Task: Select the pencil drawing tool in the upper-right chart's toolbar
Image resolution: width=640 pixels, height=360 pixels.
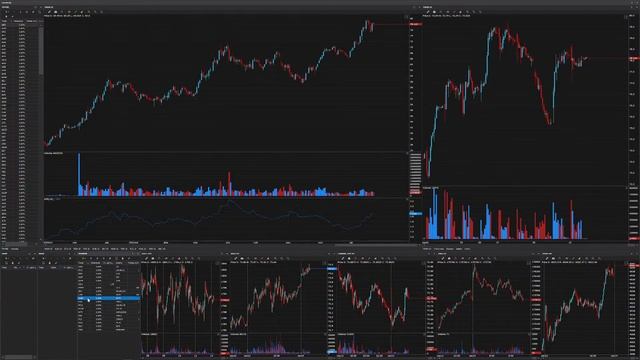Action: (428, 12)
